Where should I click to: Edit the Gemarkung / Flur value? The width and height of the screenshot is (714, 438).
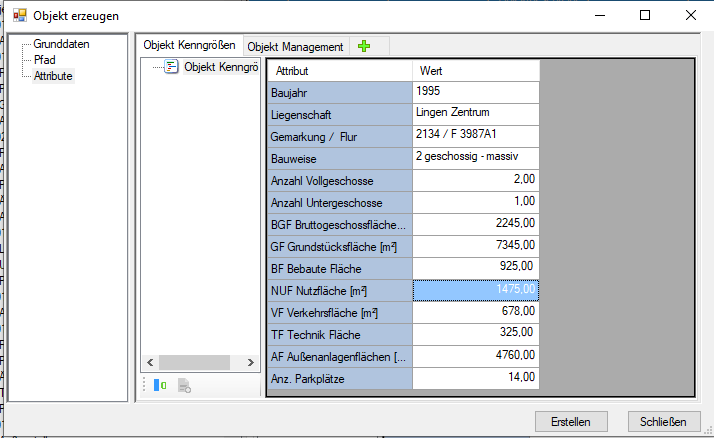point(476,137)
